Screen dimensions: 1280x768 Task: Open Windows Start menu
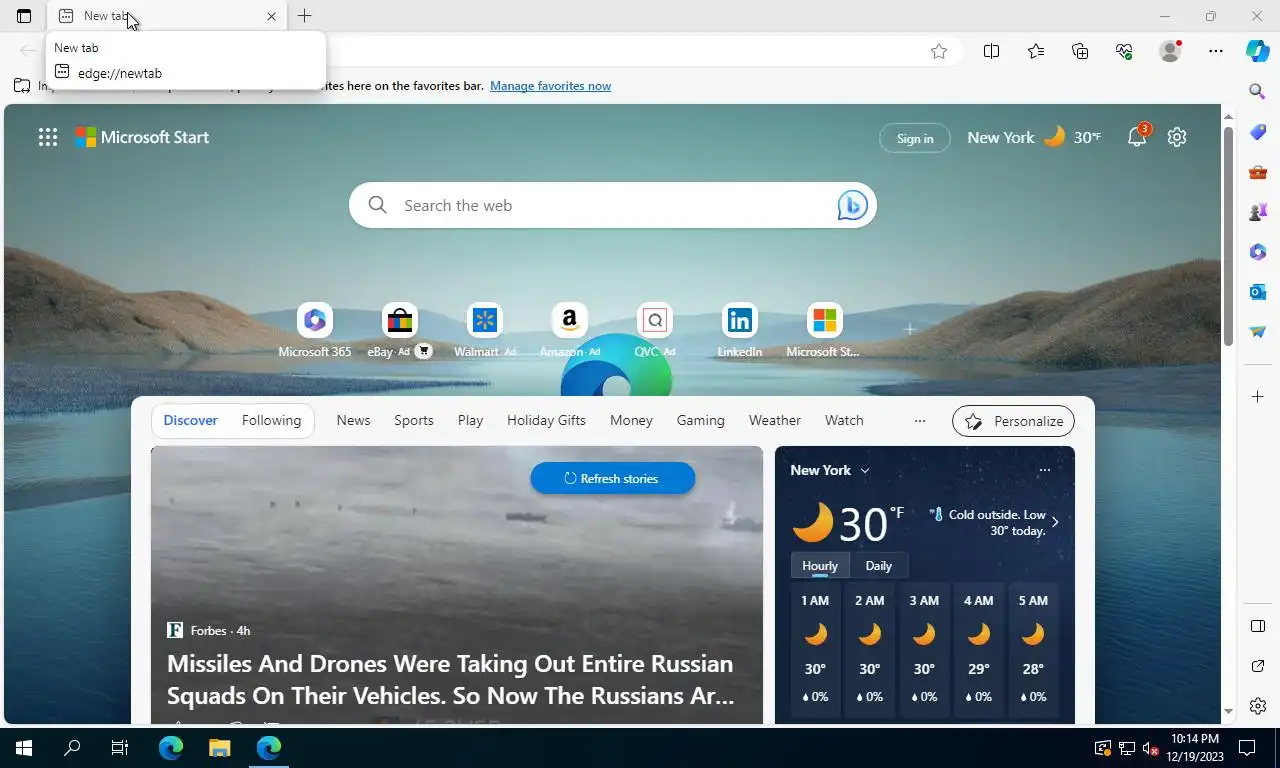pyautogui.click(x=24, y=747)
